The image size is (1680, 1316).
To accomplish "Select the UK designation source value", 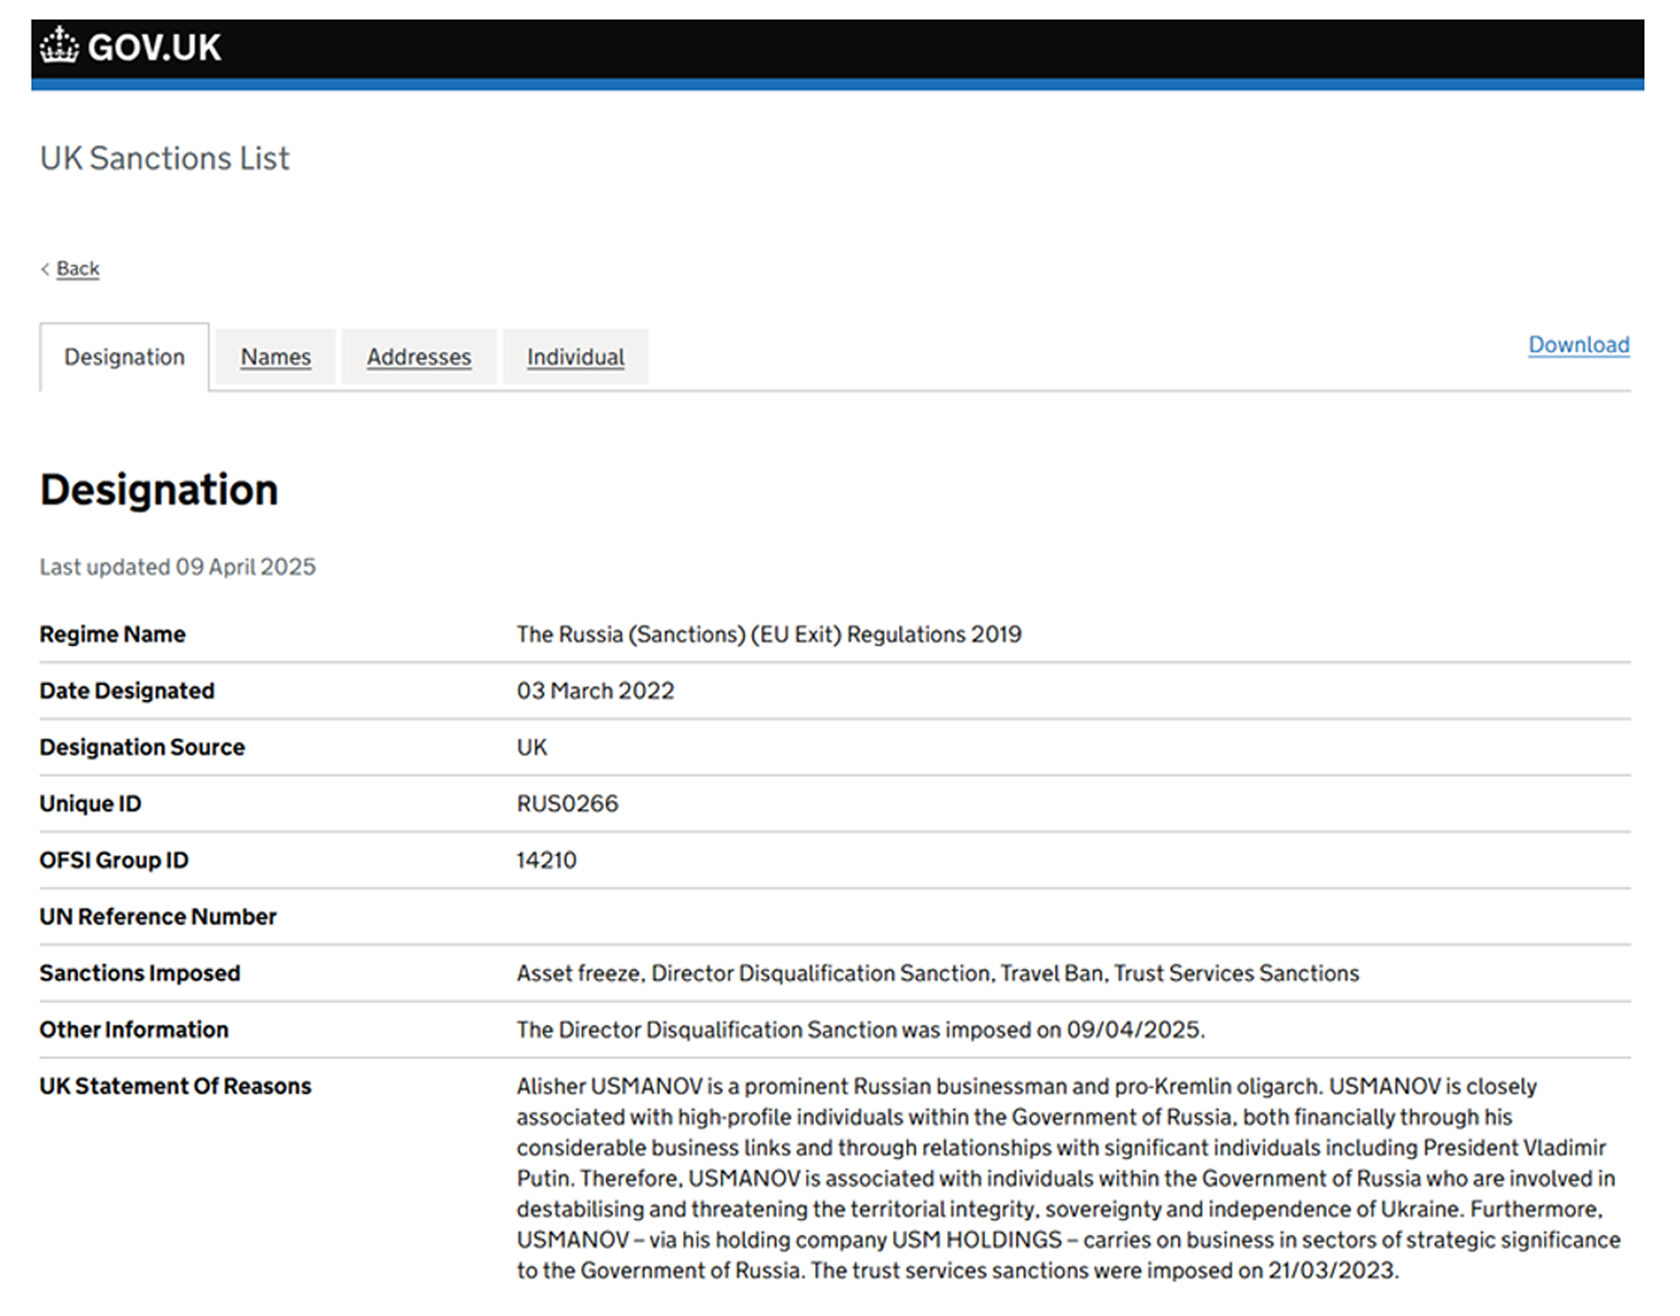I will (x=532, y=747).
